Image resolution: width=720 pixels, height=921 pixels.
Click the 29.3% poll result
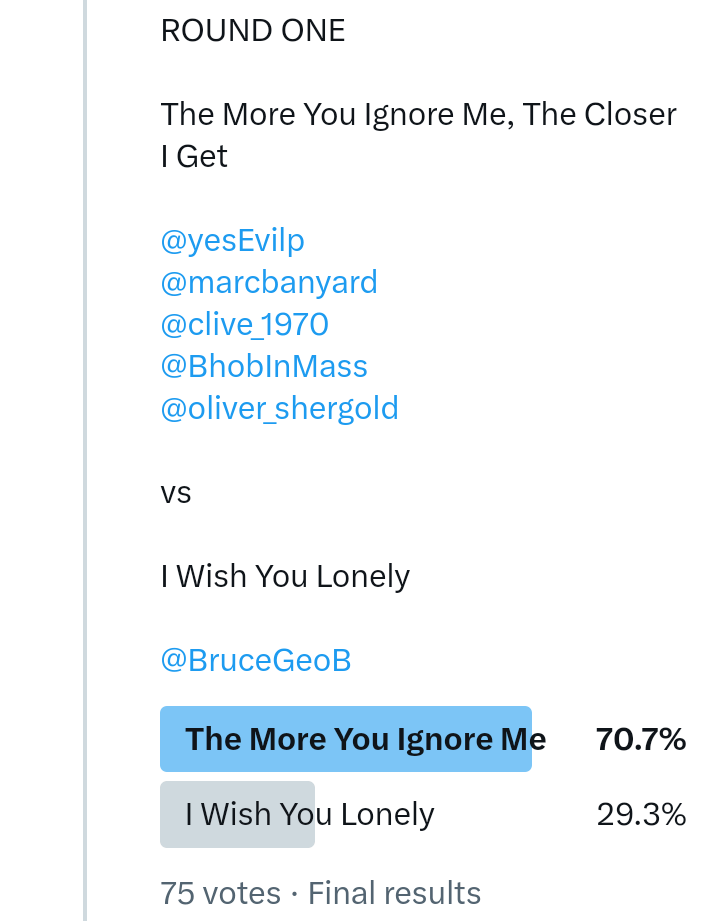pyautogui.click(x=641, y=815)
